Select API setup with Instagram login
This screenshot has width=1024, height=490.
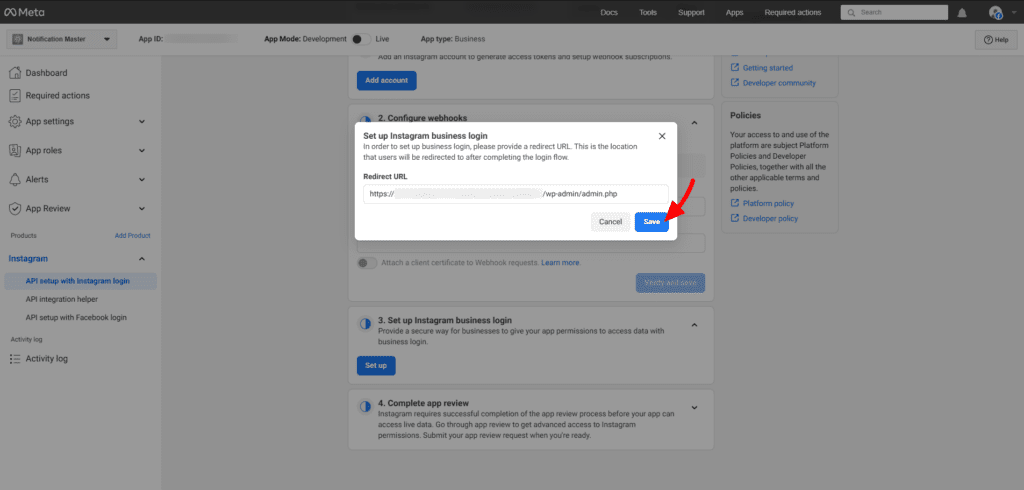tap(80, 281)
